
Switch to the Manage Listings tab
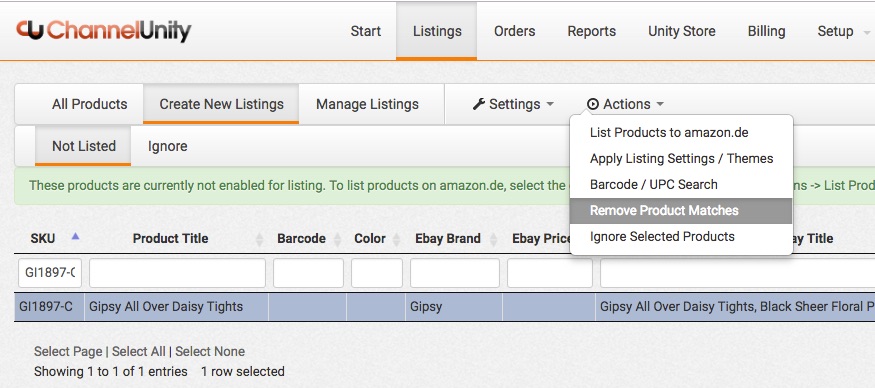pos(367,104)
